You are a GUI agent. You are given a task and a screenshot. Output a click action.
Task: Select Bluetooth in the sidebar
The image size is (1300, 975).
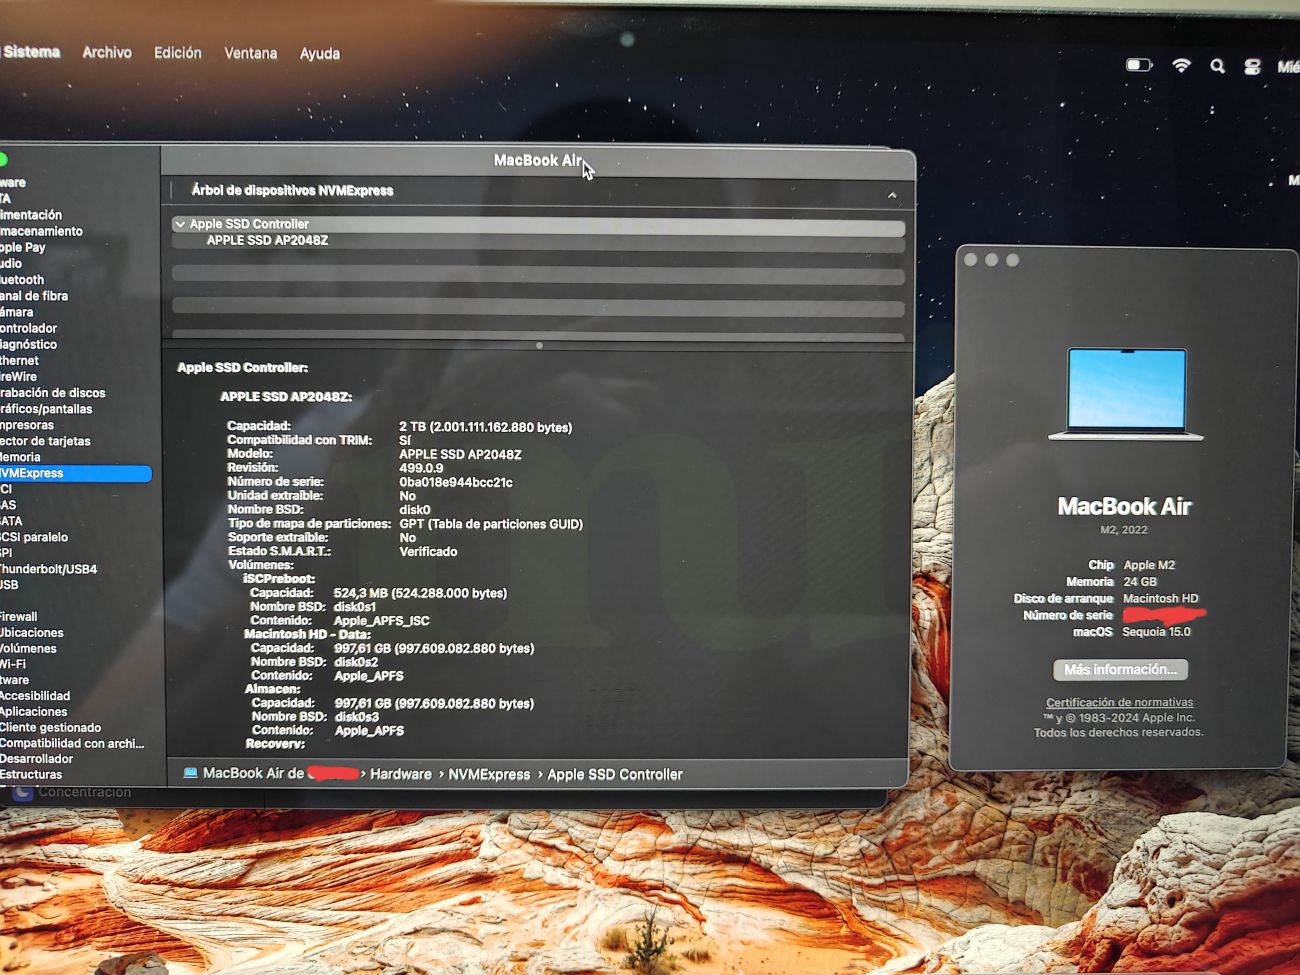point(22,280)
